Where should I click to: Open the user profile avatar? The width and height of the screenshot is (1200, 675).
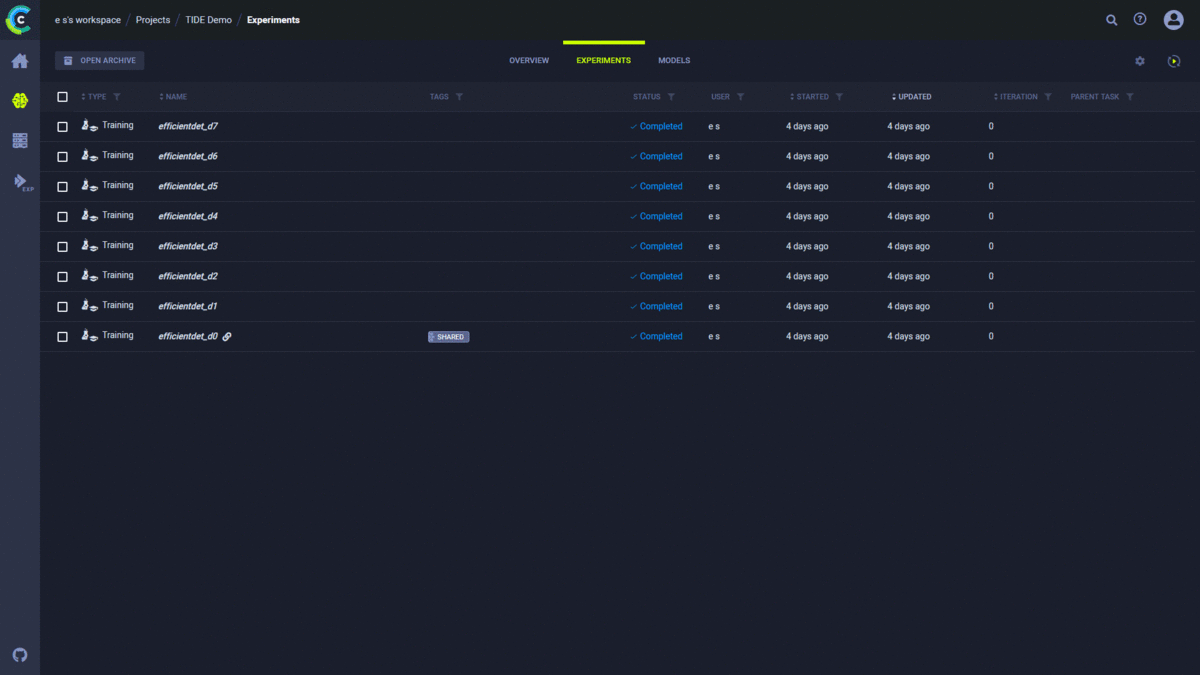click(x=1173, y=20)
